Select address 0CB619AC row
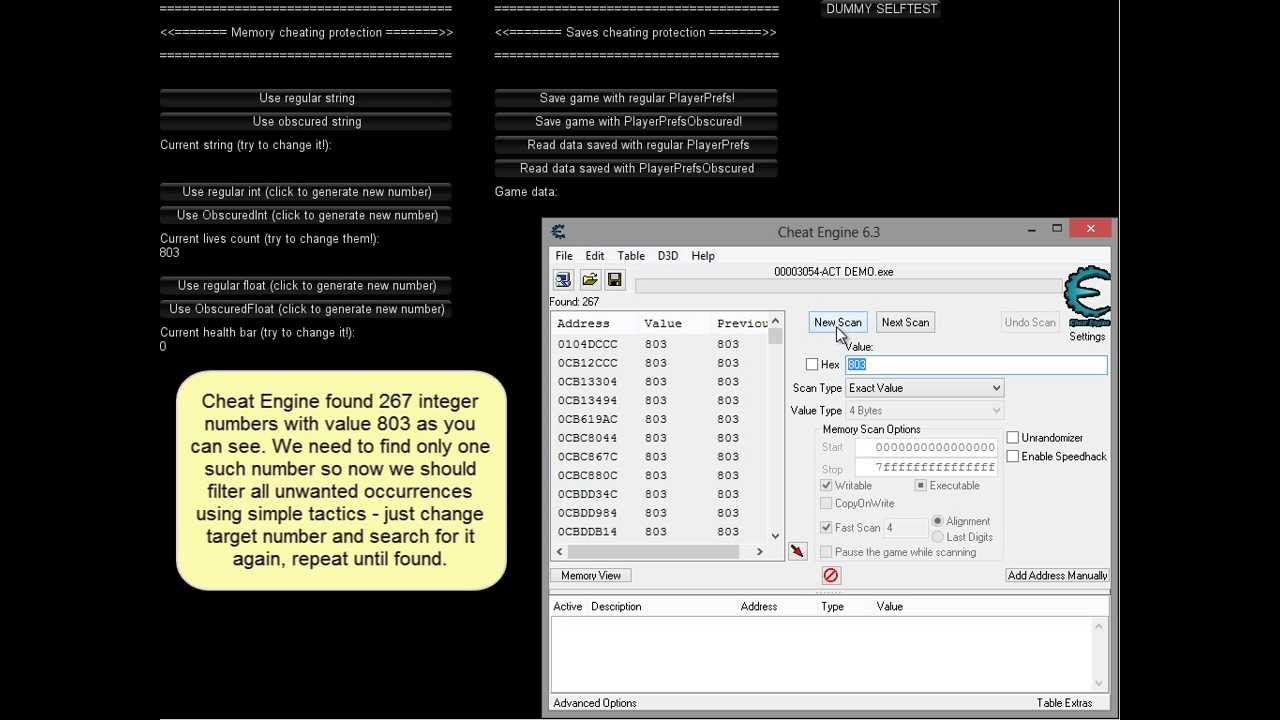 (659, 419)
